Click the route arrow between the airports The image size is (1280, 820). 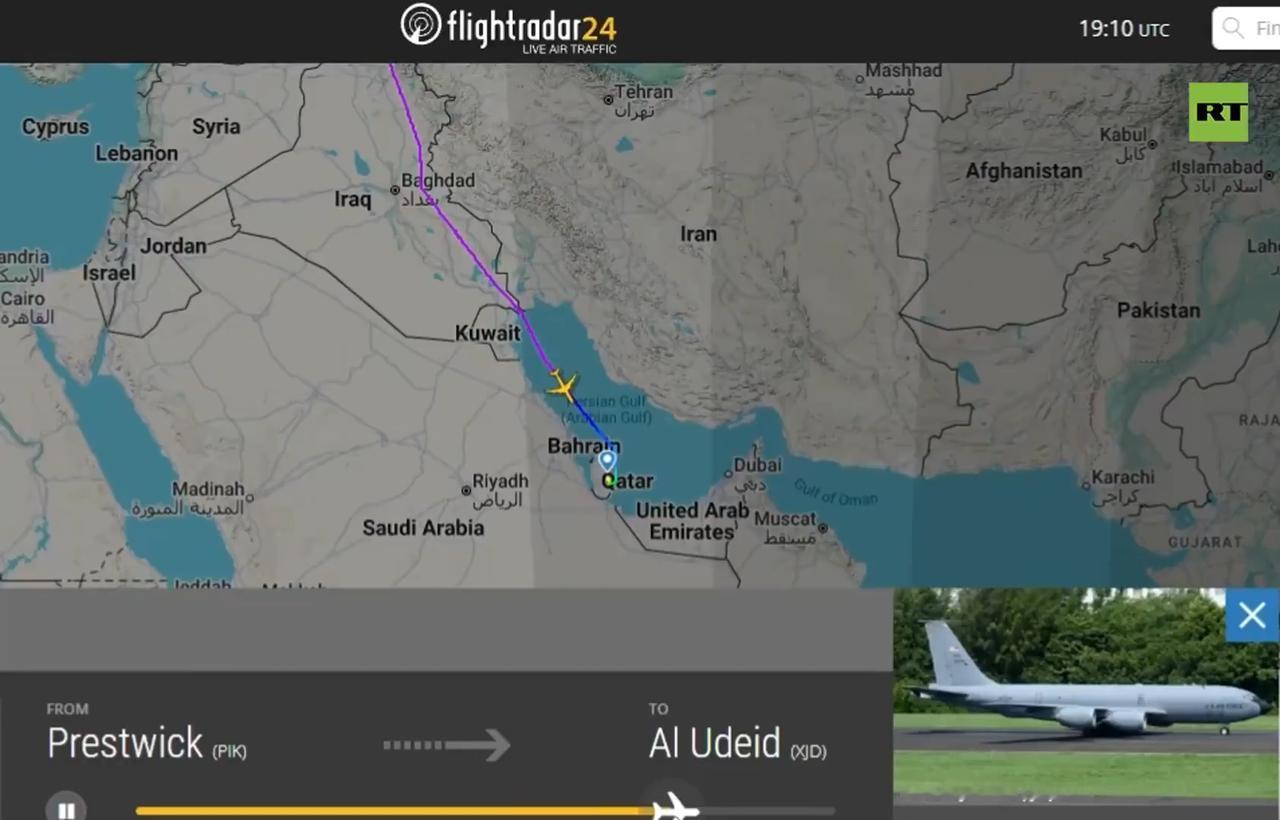point(446,744)
